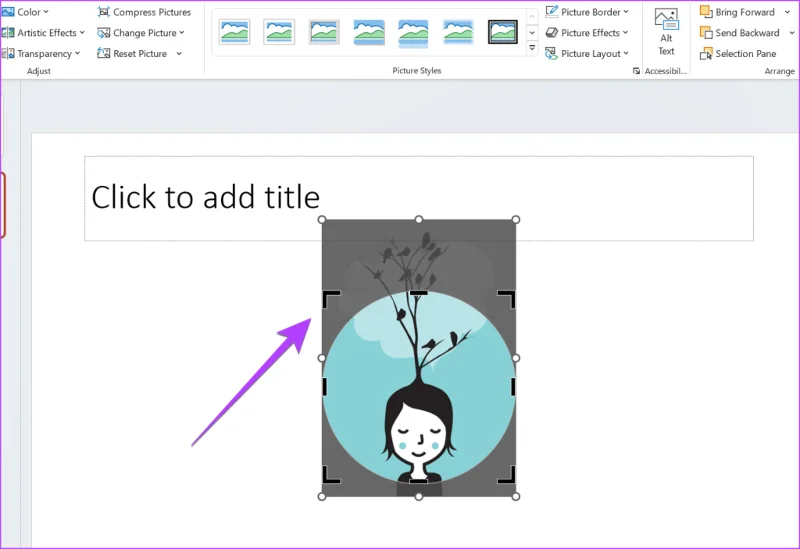Click the top-right corner crop handle
This screenshot has height=549, width=800.
(x=507, y=299)
